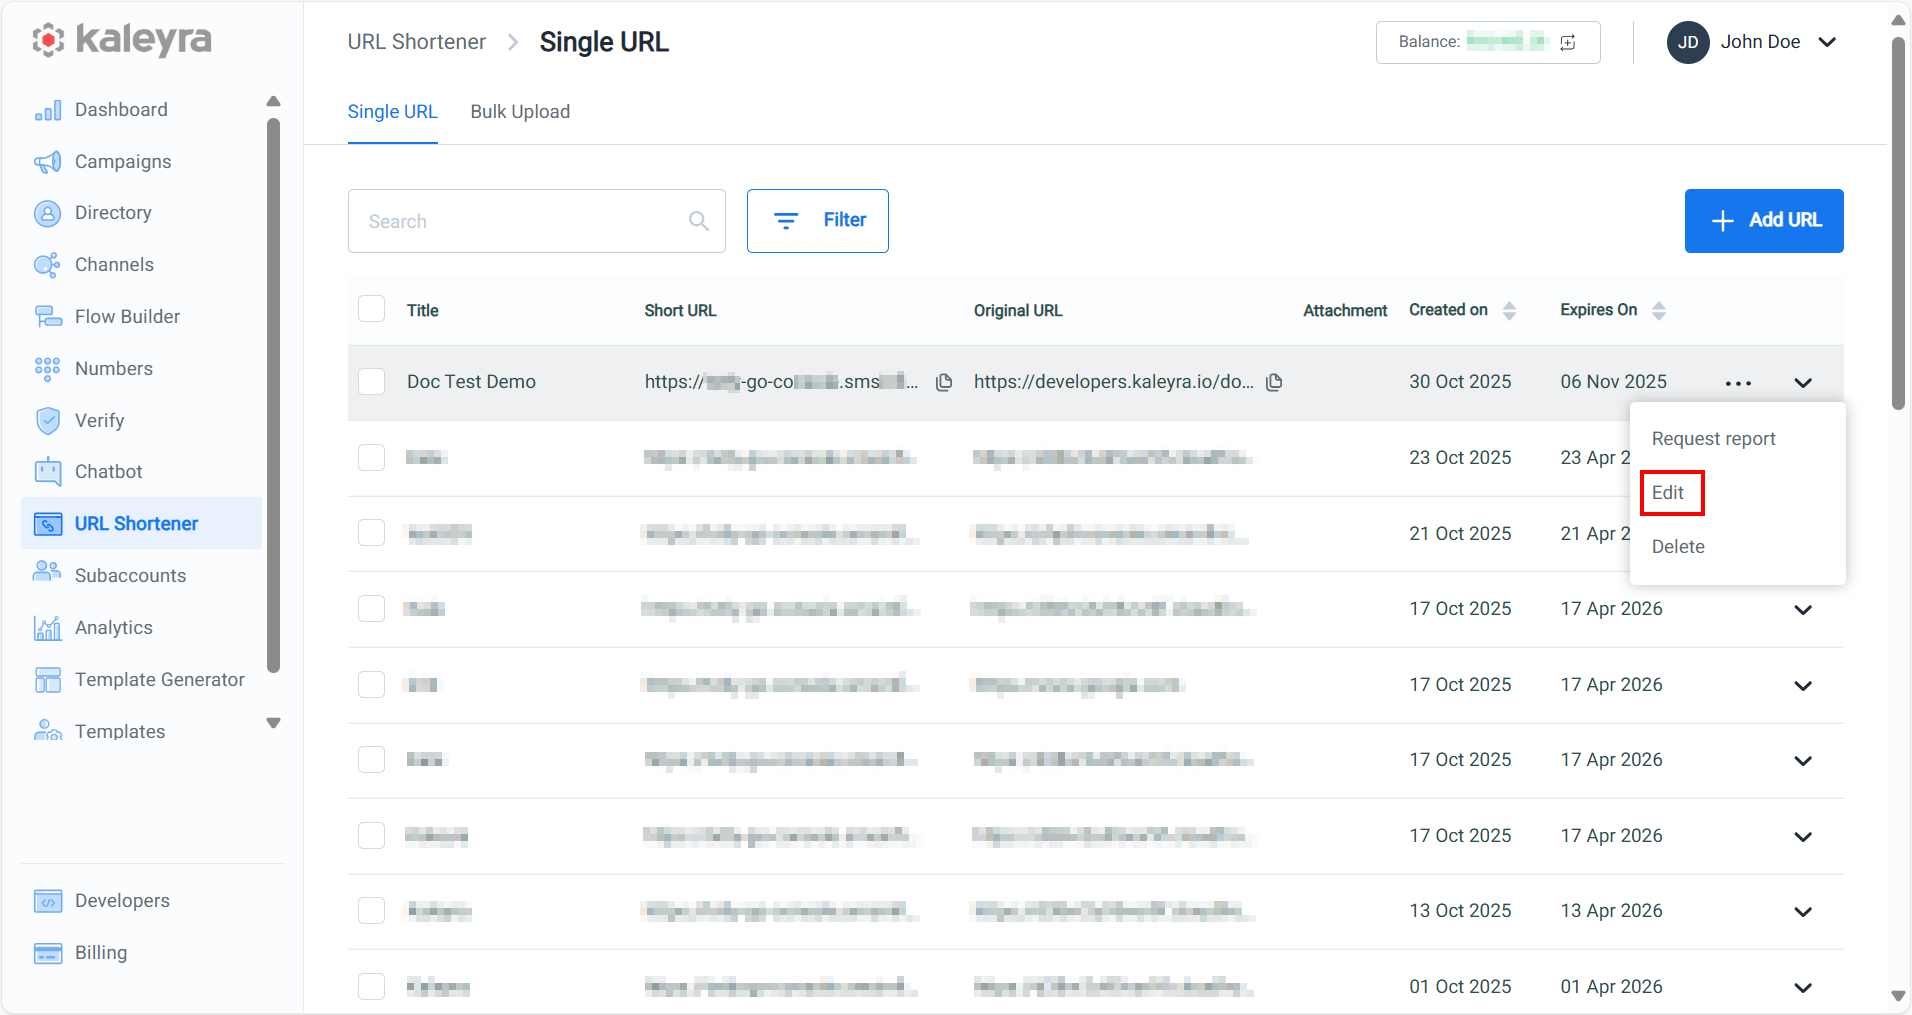The image size is (1912, 1015).
Task: Check the row created 21 Oct 2025
Action: pos(372,532)
